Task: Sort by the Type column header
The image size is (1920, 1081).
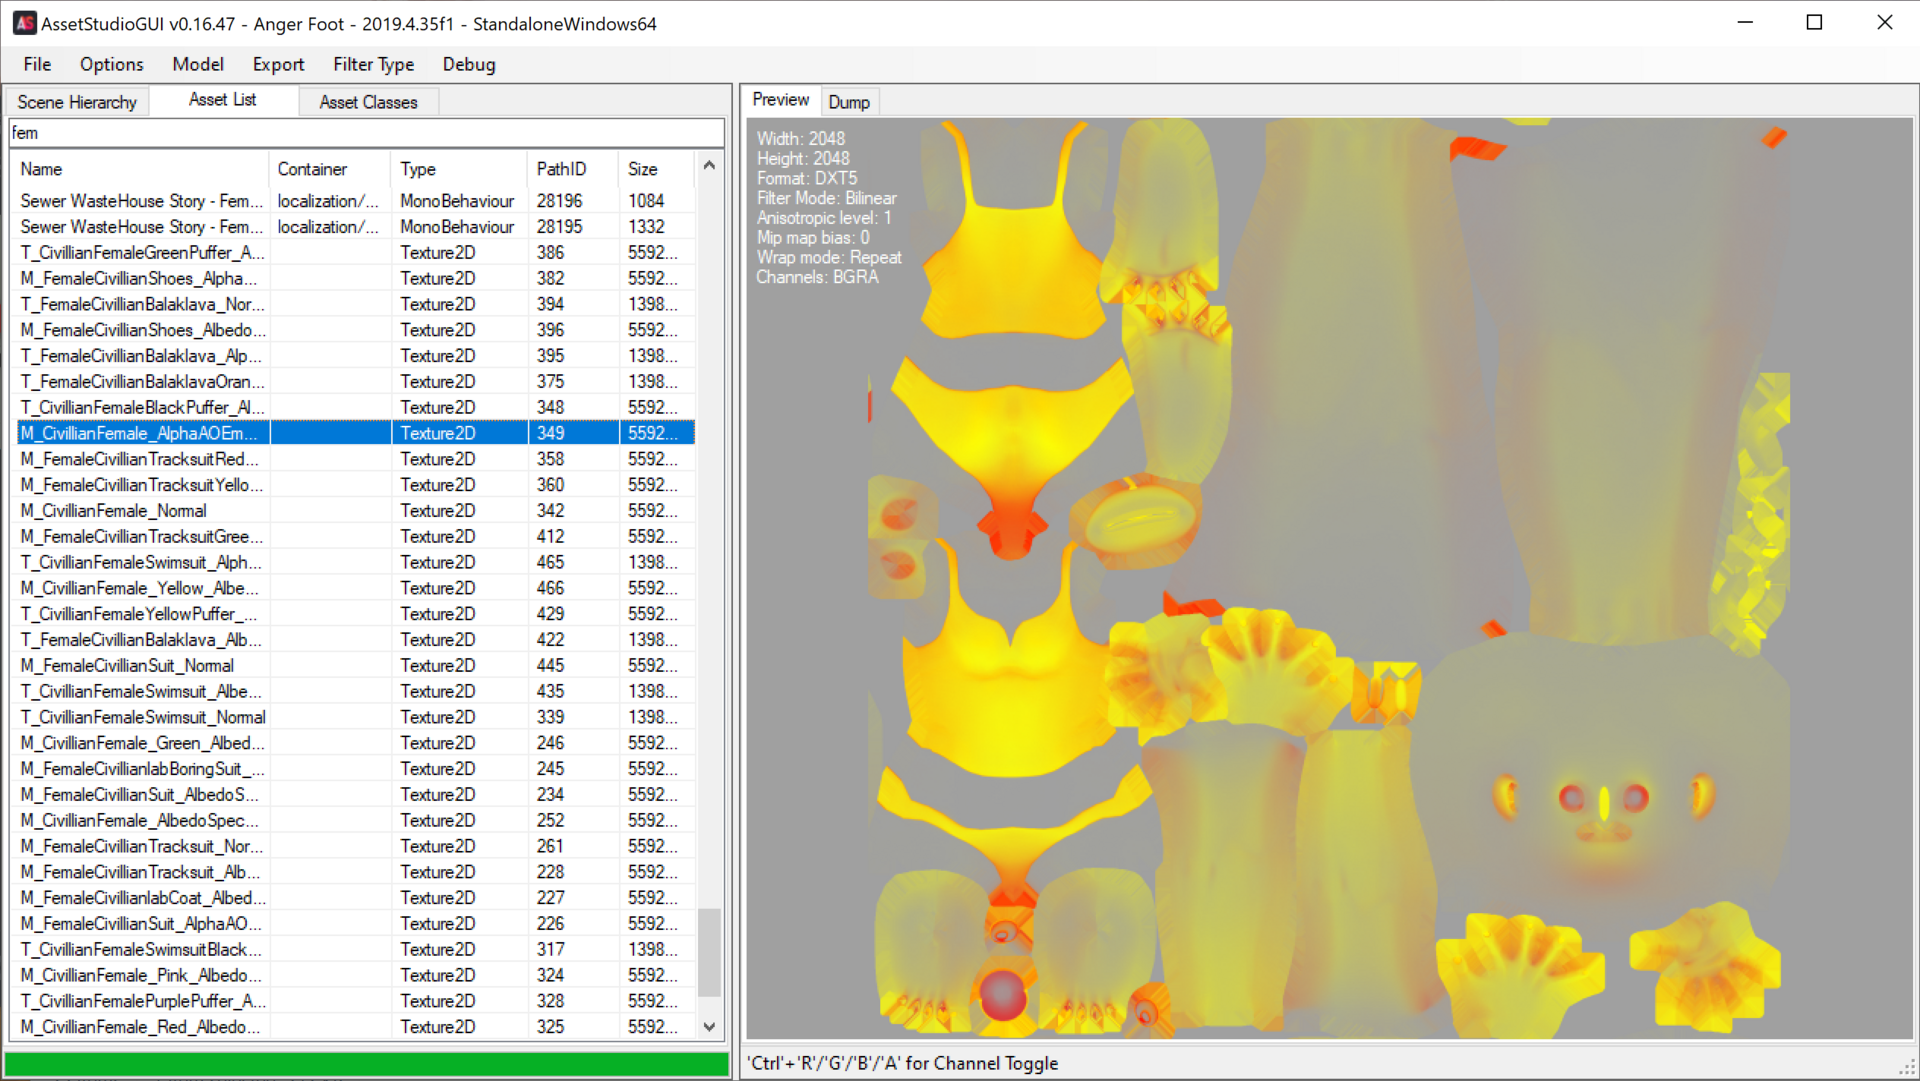Action: pos(459,169)
